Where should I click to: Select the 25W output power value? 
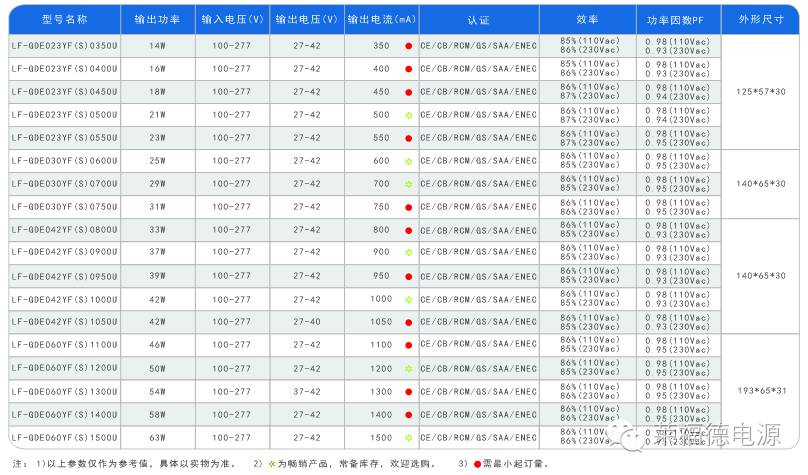point(157,161)
